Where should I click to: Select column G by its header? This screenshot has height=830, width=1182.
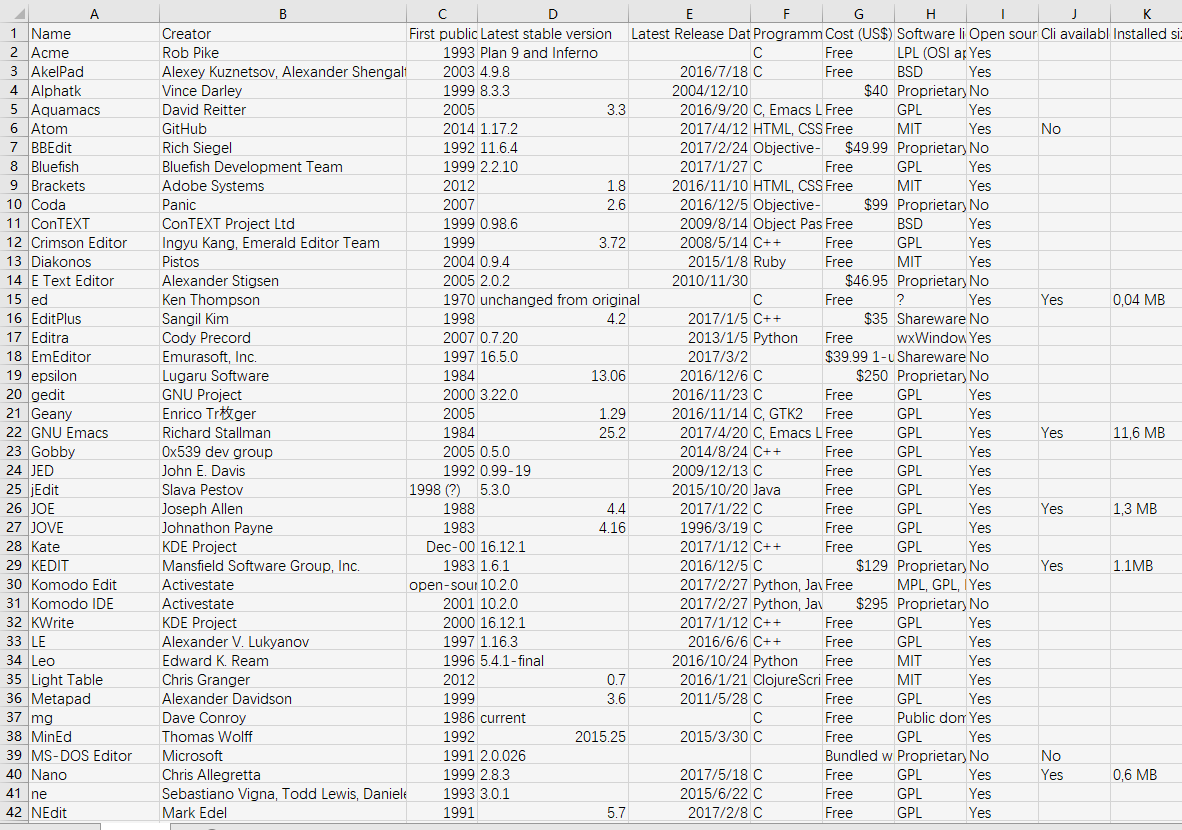tap(859, 14)
